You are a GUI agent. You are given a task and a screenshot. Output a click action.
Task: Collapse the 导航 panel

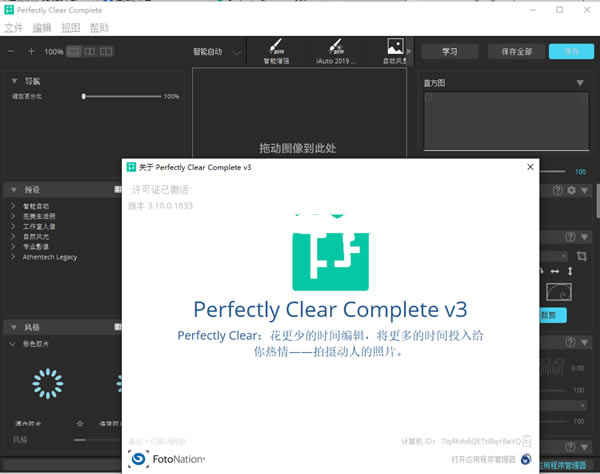pos(15,81)
